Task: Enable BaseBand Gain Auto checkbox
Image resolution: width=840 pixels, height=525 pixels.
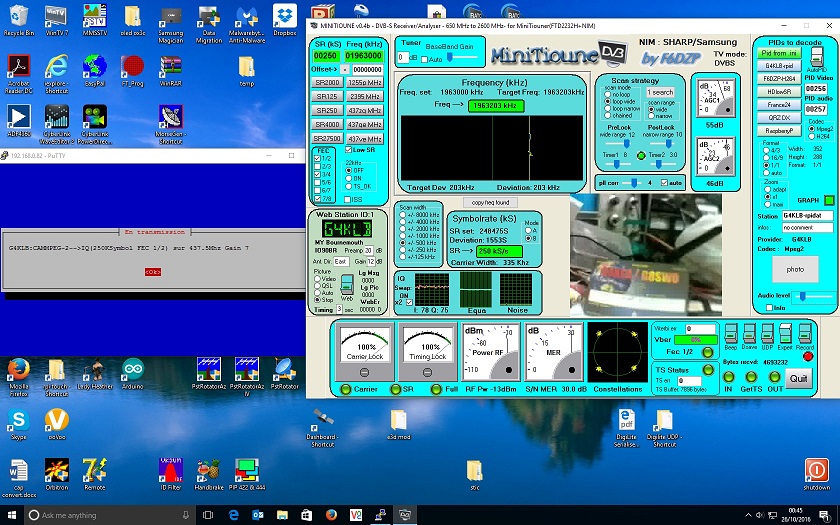Action: point(424,59)
